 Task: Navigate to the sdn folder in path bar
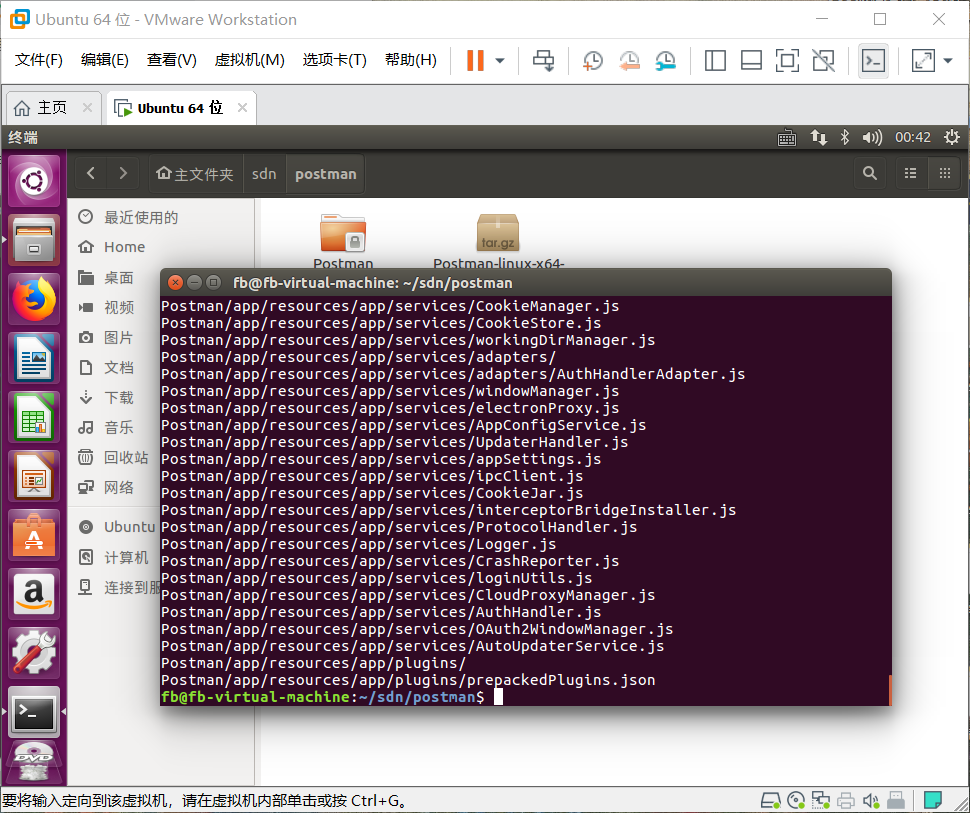(264, 174)
